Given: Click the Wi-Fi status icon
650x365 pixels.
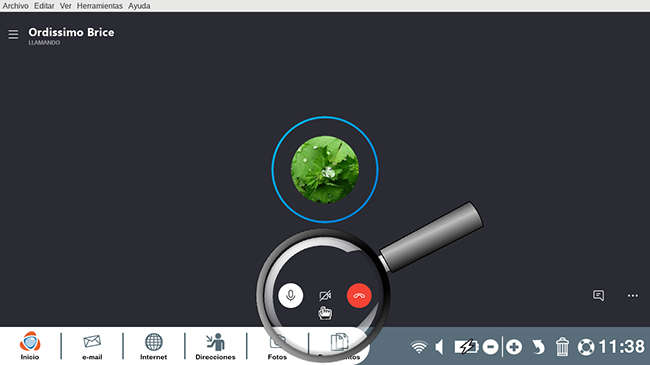Looking at the screenshot, I should [x=419, y=347].
